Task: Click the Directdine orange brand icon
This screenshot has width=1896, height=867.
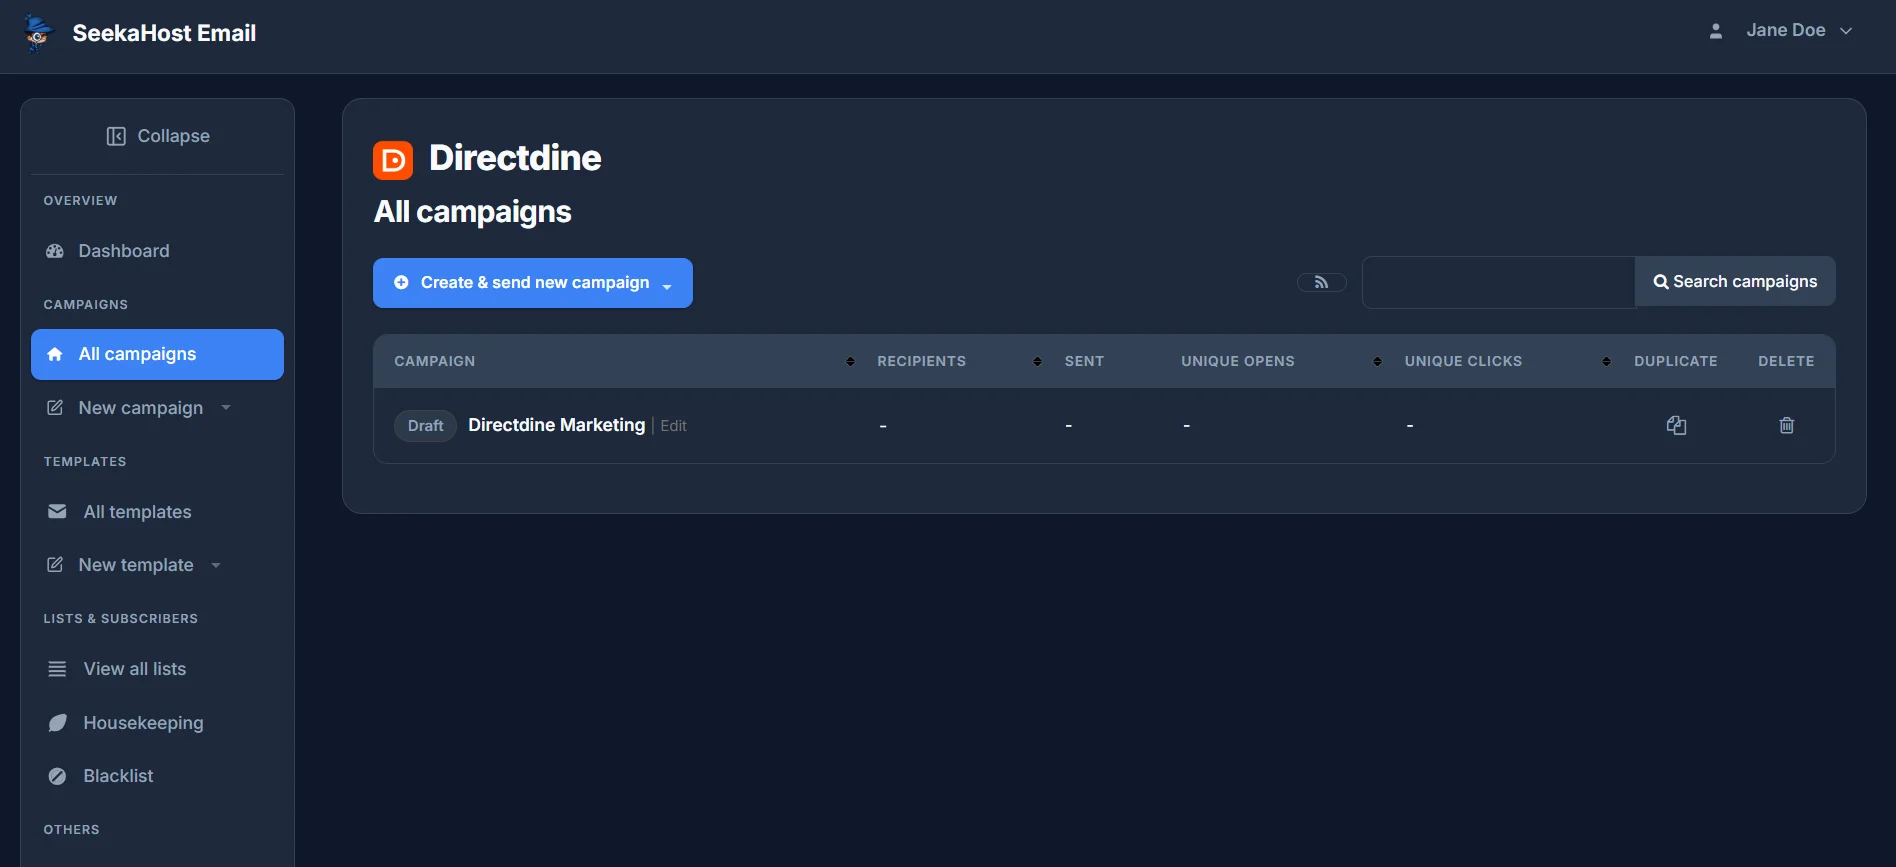Action: pyautogui.click(x=393, y=160)
